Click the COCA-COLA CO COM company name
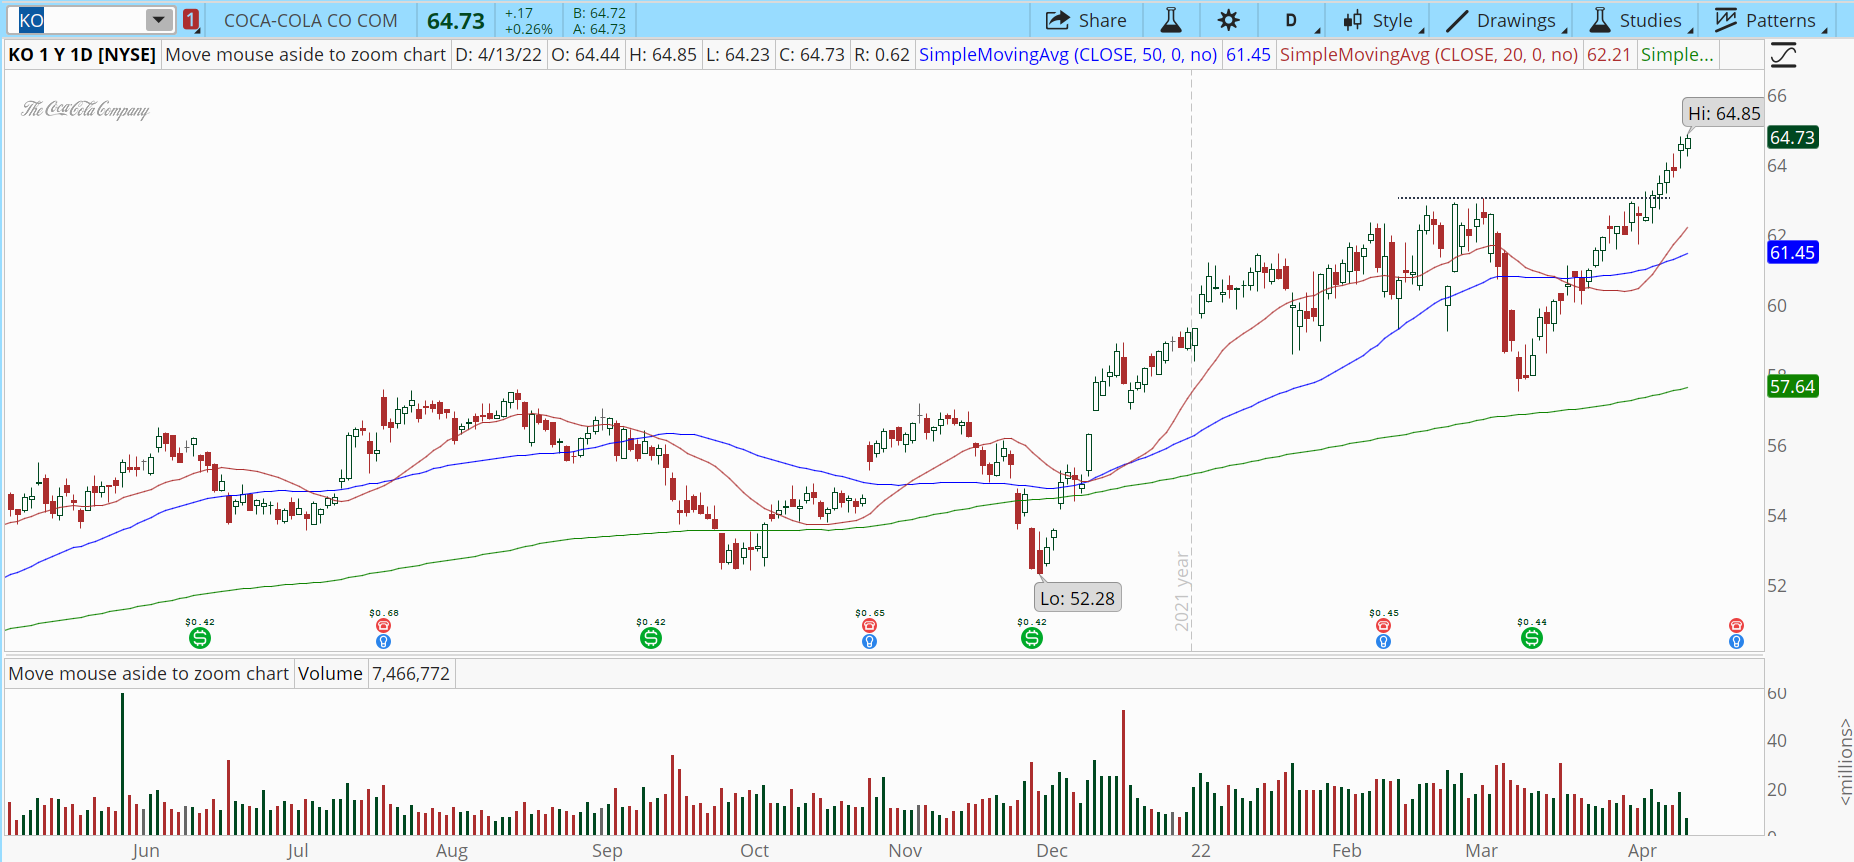The height and width of the screenshot is (862, 1854). pos(310,20)
